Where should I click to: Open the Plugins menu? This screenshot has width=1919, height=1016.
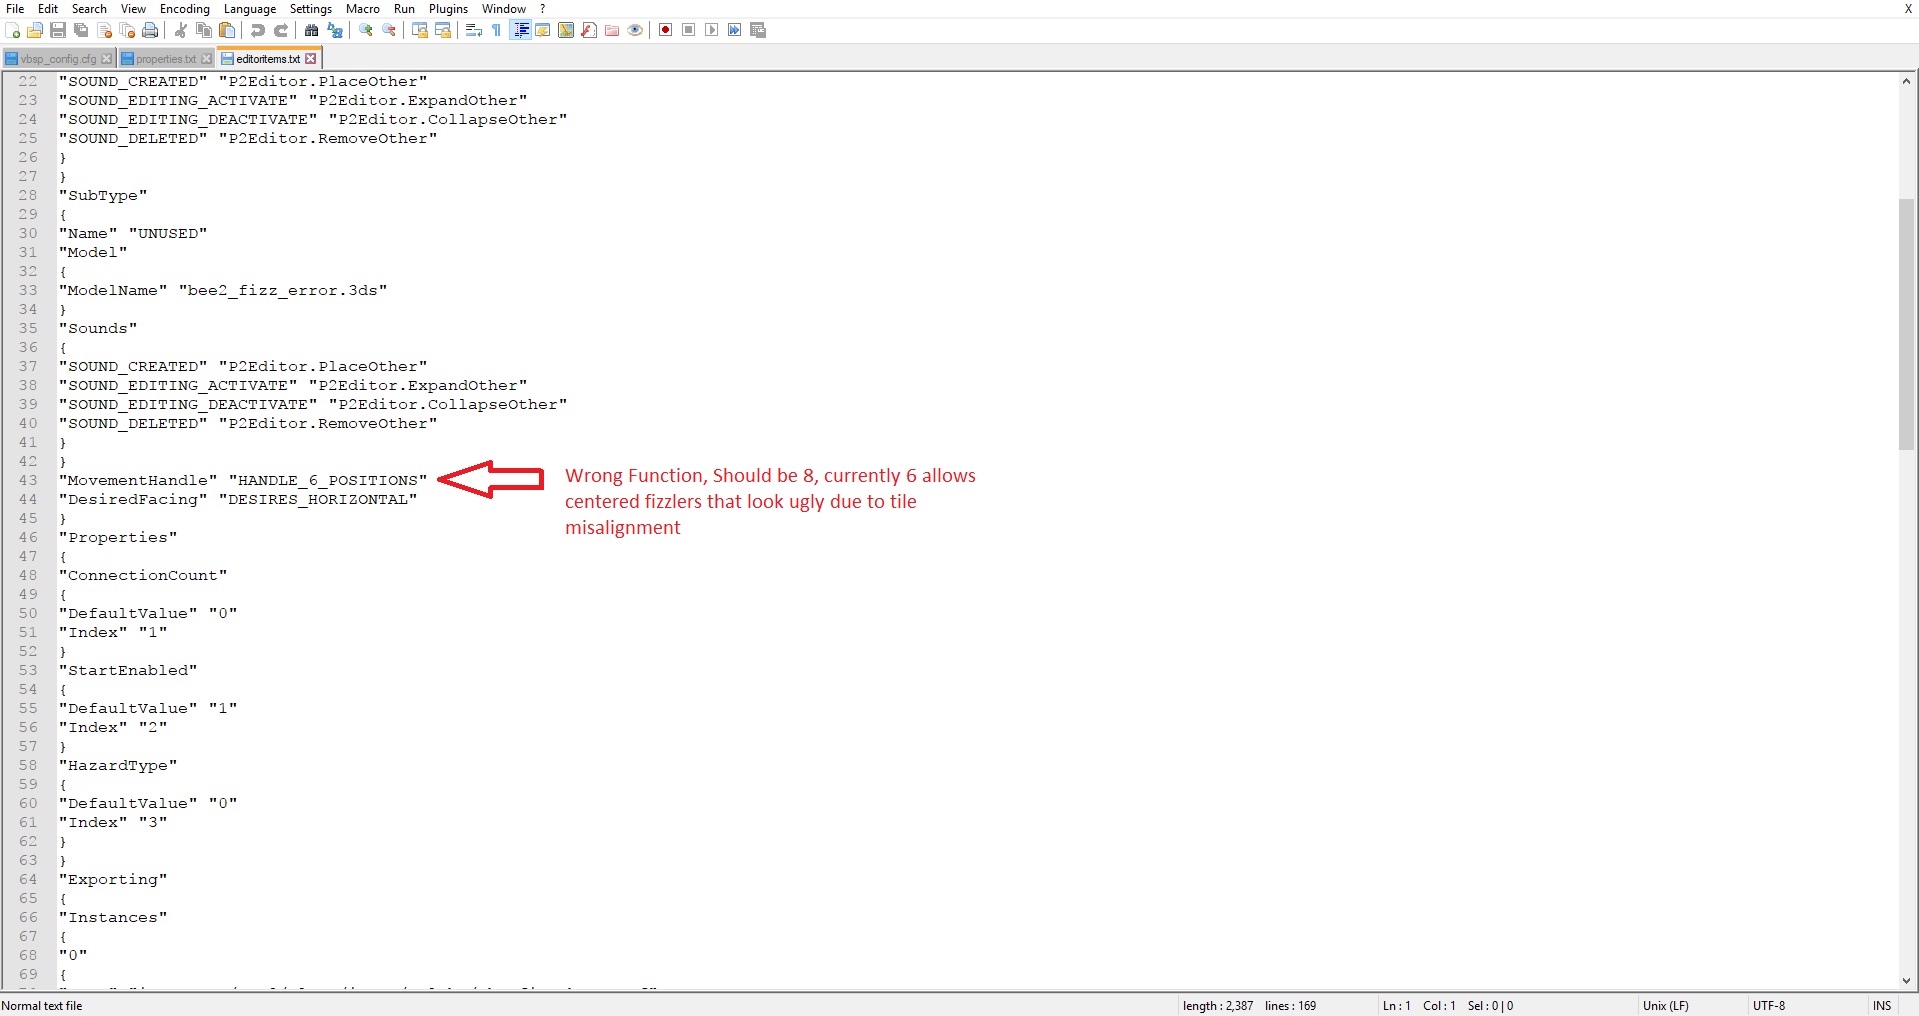pyautogui.click(x=448, y=9)
